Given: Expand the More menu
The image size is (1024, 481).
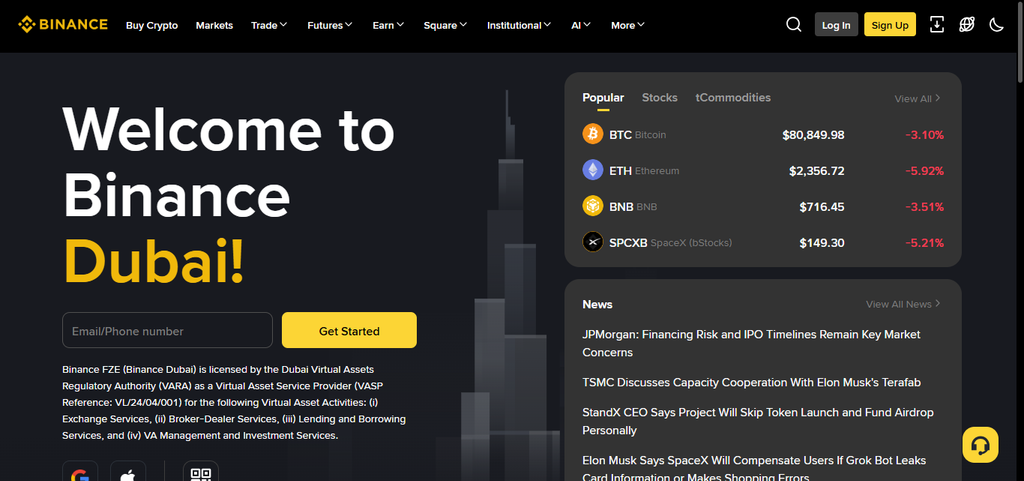Looking at the screenshot, I should tap(628, 25).
